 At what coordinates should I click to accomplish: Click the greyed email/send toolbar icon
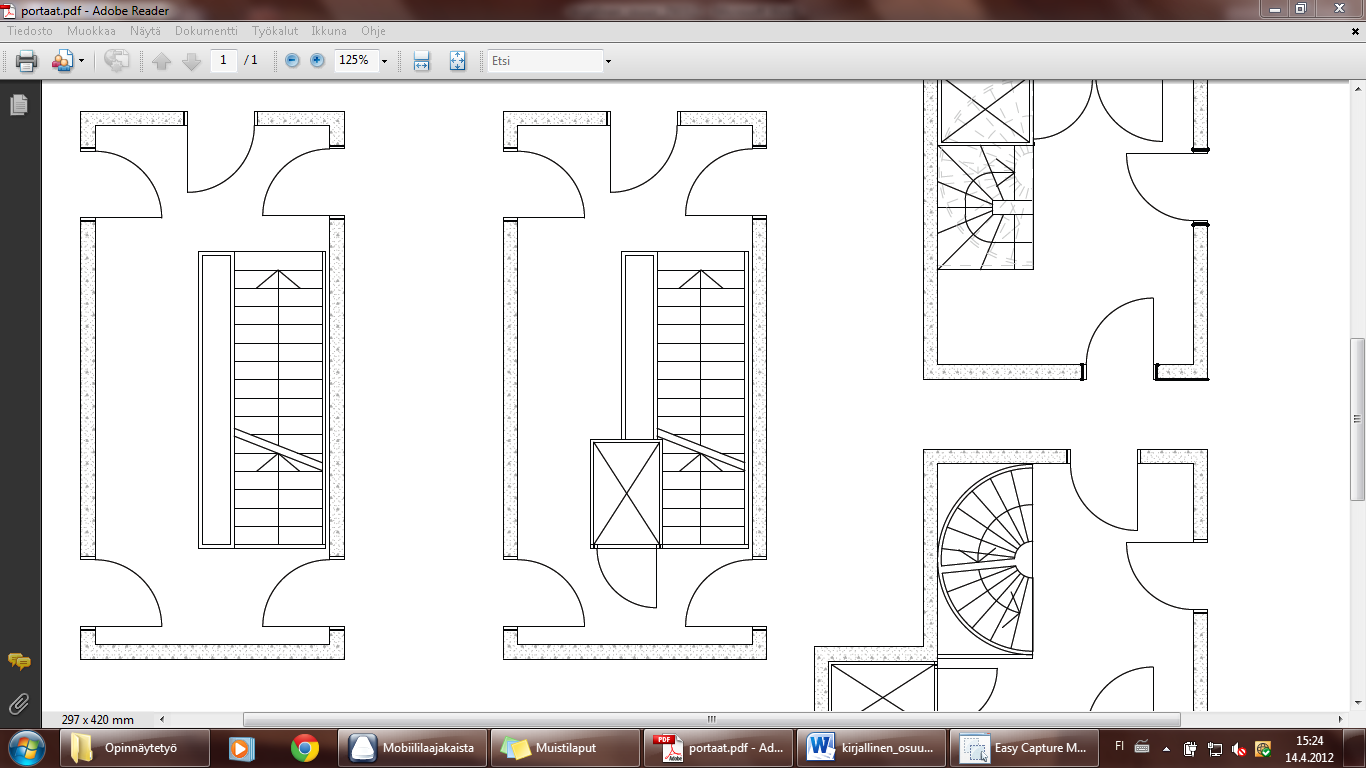117,61
